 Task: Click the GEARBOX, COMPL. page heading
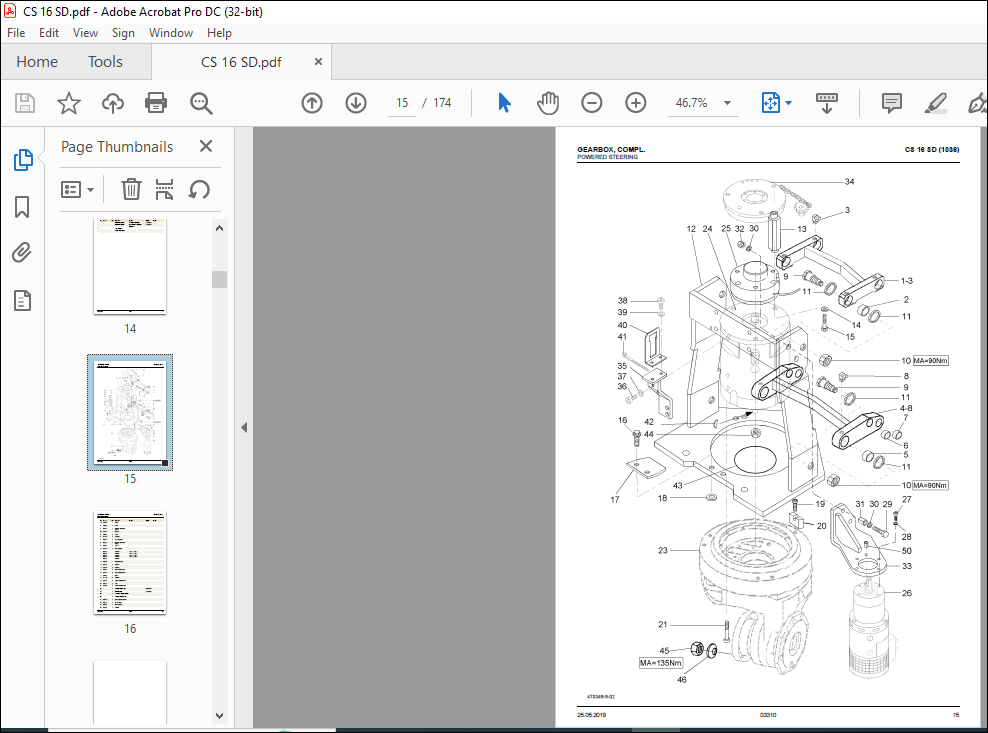(x=611, y=150)
